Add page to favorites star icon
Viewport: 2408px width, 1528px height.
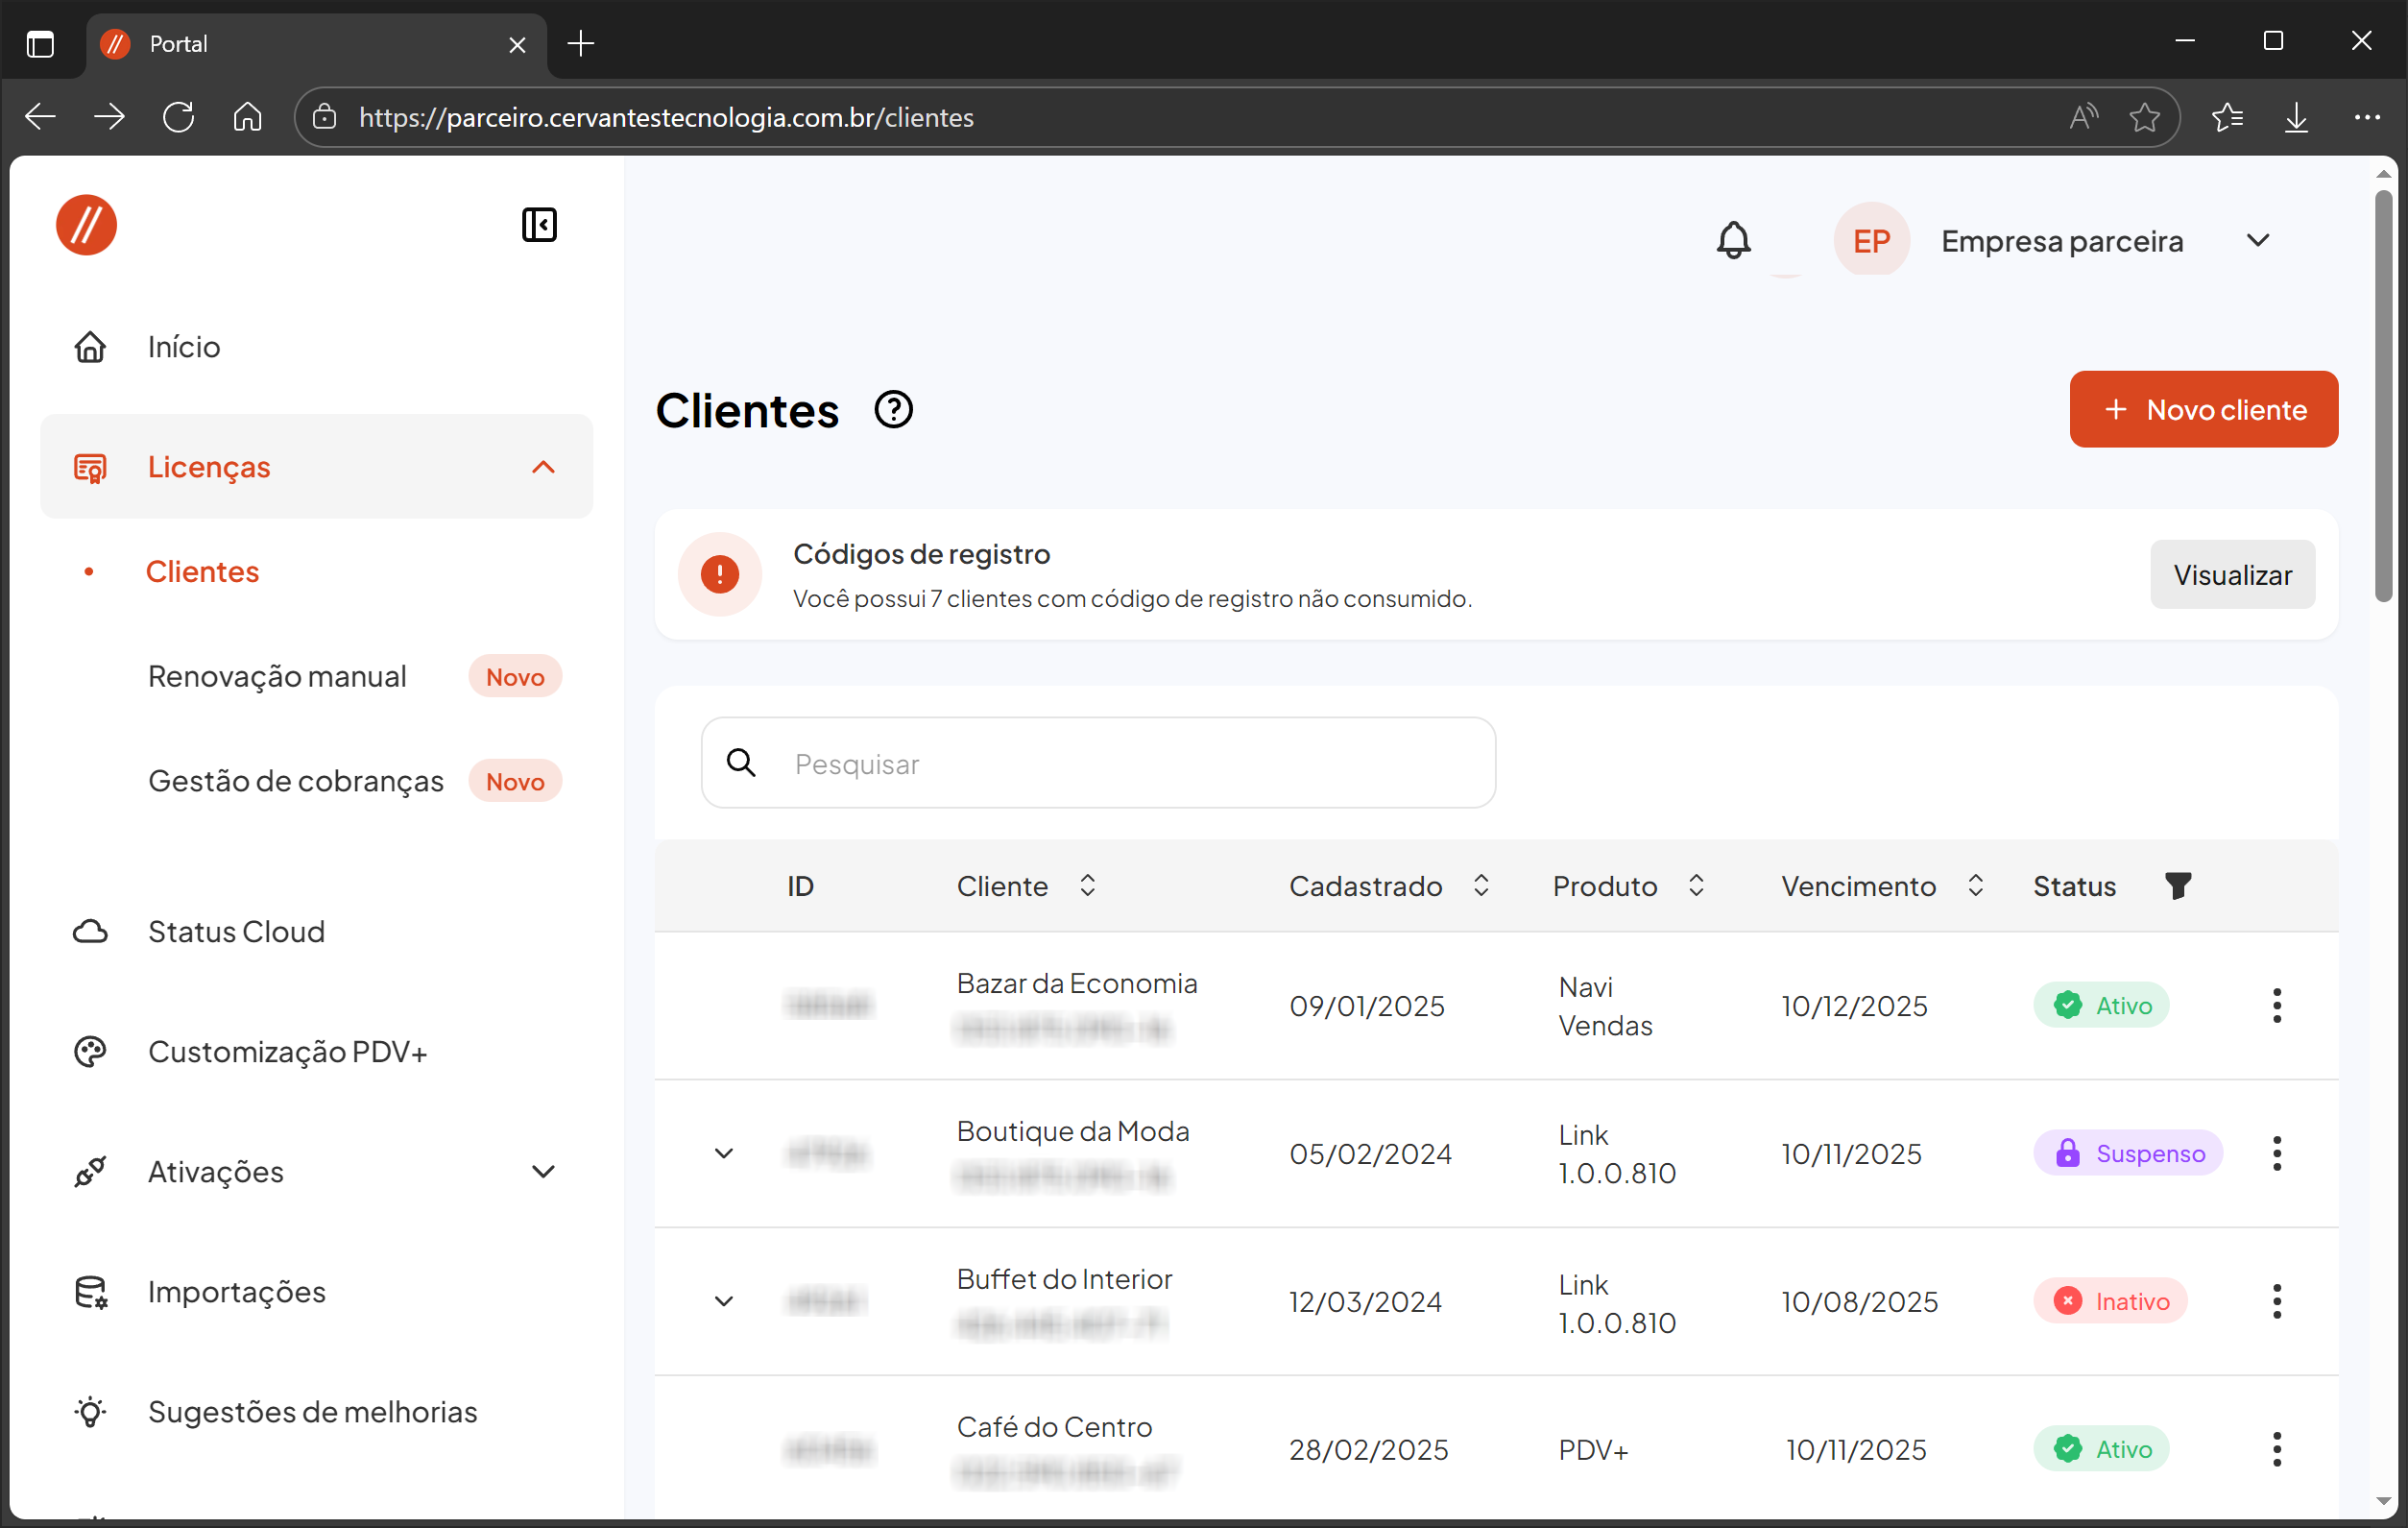[x=2144, y=117]
